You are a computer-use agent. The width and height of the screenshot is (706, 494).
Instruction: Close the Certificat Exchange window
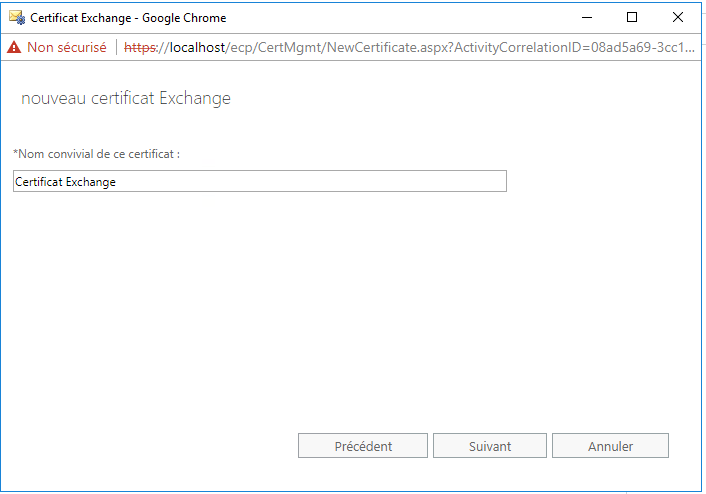click(678, 17)
